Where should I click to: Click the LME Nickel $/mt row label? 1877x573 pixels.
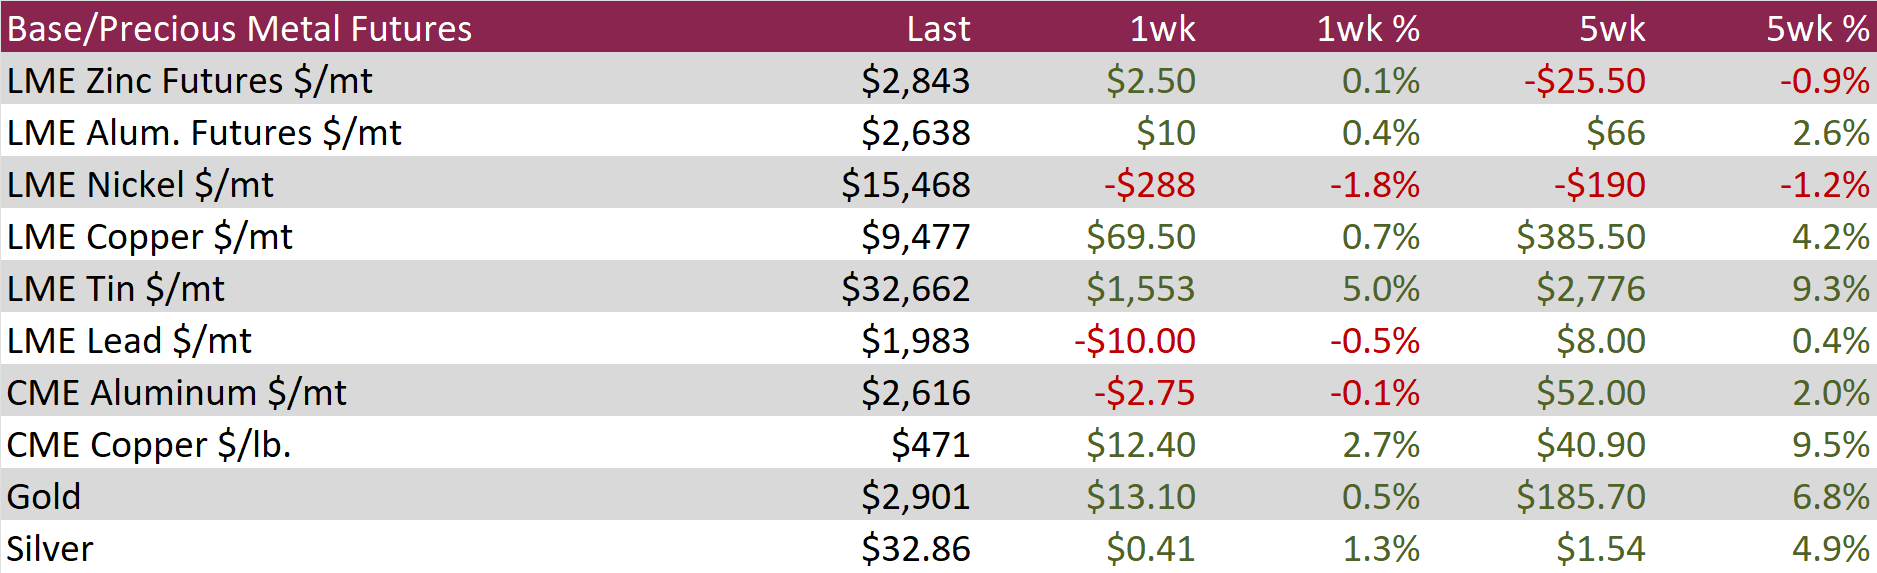click(140, 185)
